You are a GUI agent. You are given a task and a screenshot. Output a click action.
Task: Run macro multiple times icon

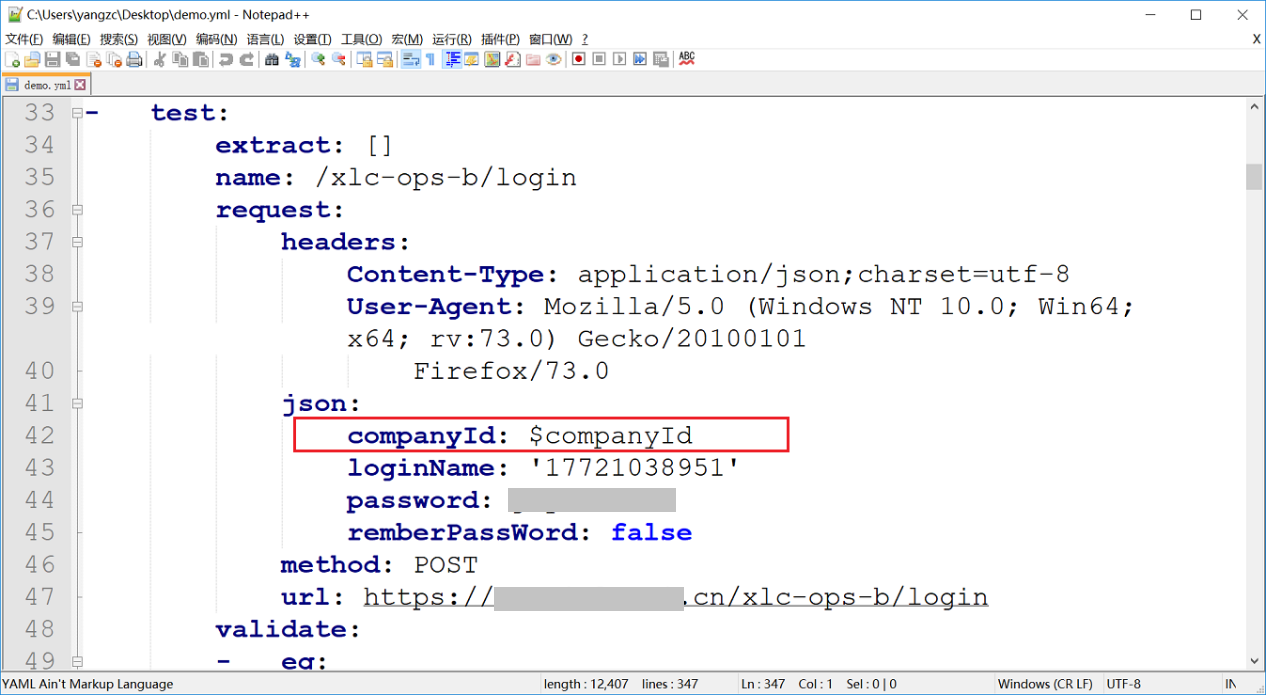point(640,60)
